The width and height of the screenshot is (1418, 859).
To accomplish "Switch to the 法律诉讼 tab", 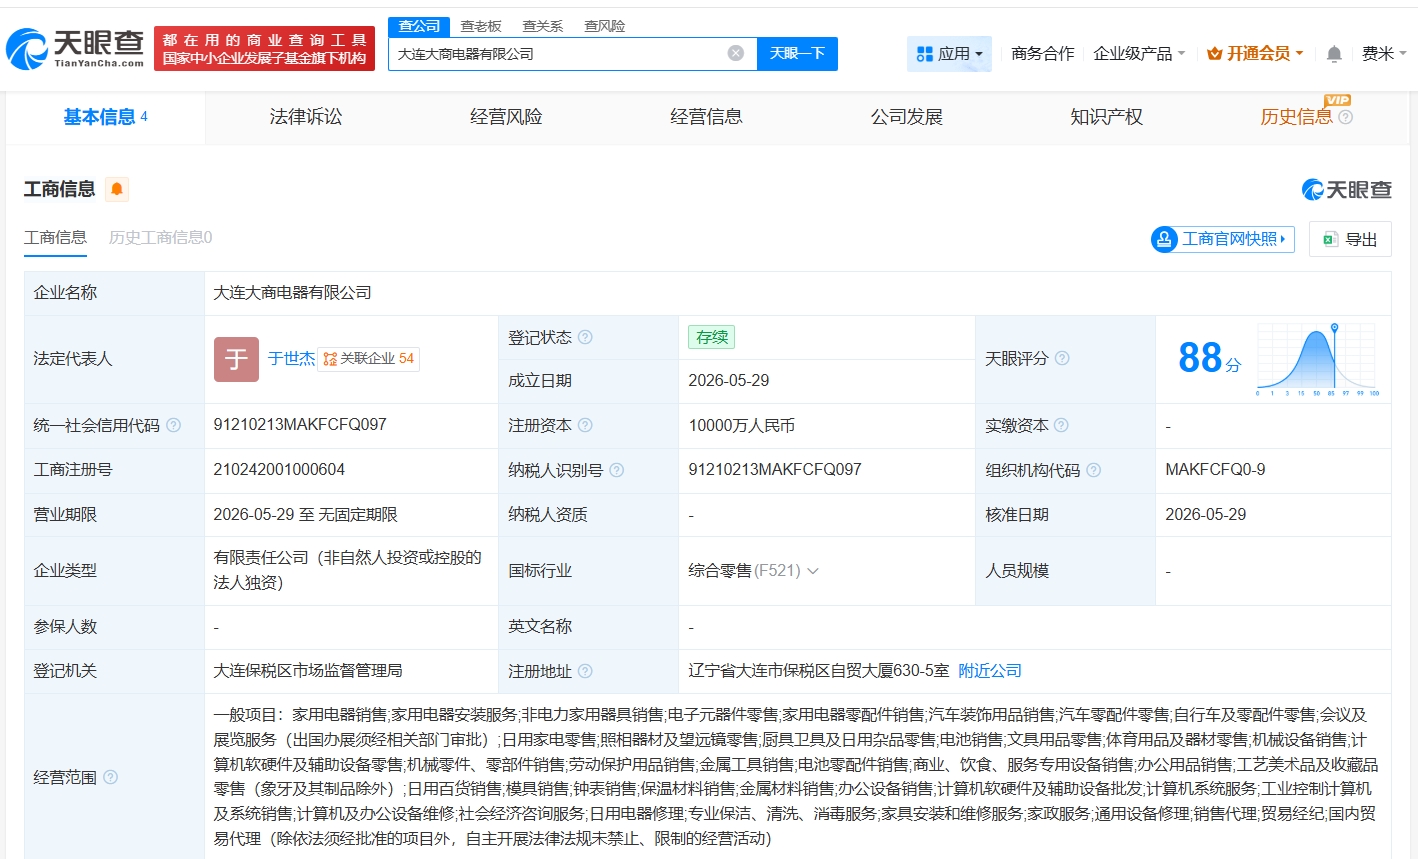I will pyautogui.click(x=306, y=117).
